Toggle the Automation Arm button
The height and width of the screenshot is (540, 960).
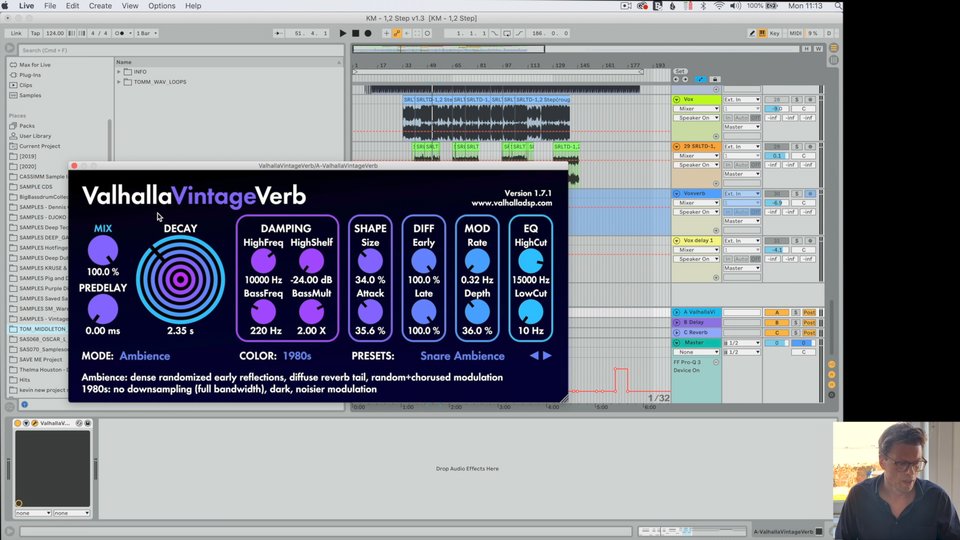[397, 33]
